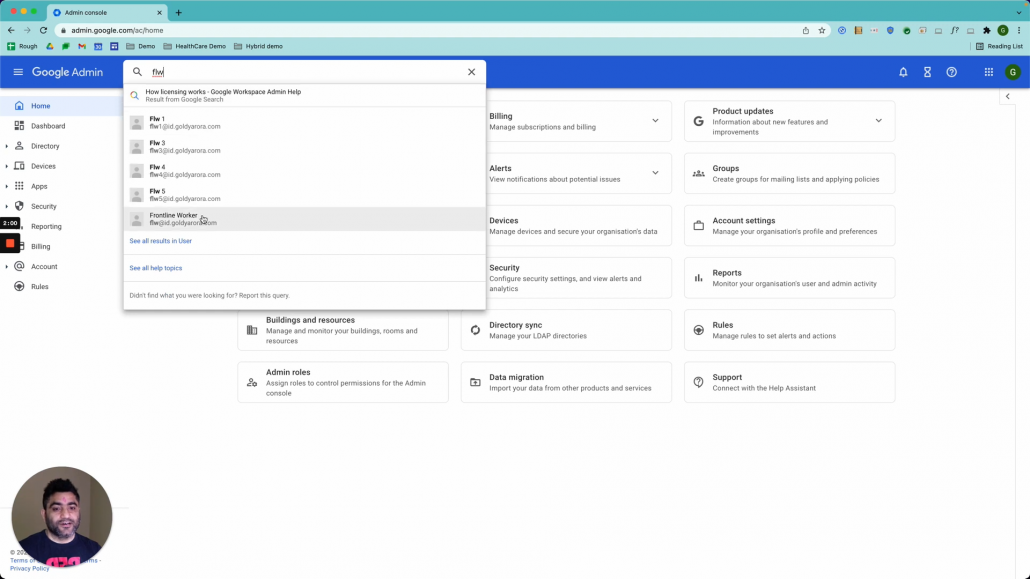The width and height of the screenshot is (1030, 579).
Task: Click the Support help icon
Action: [698, 382]
